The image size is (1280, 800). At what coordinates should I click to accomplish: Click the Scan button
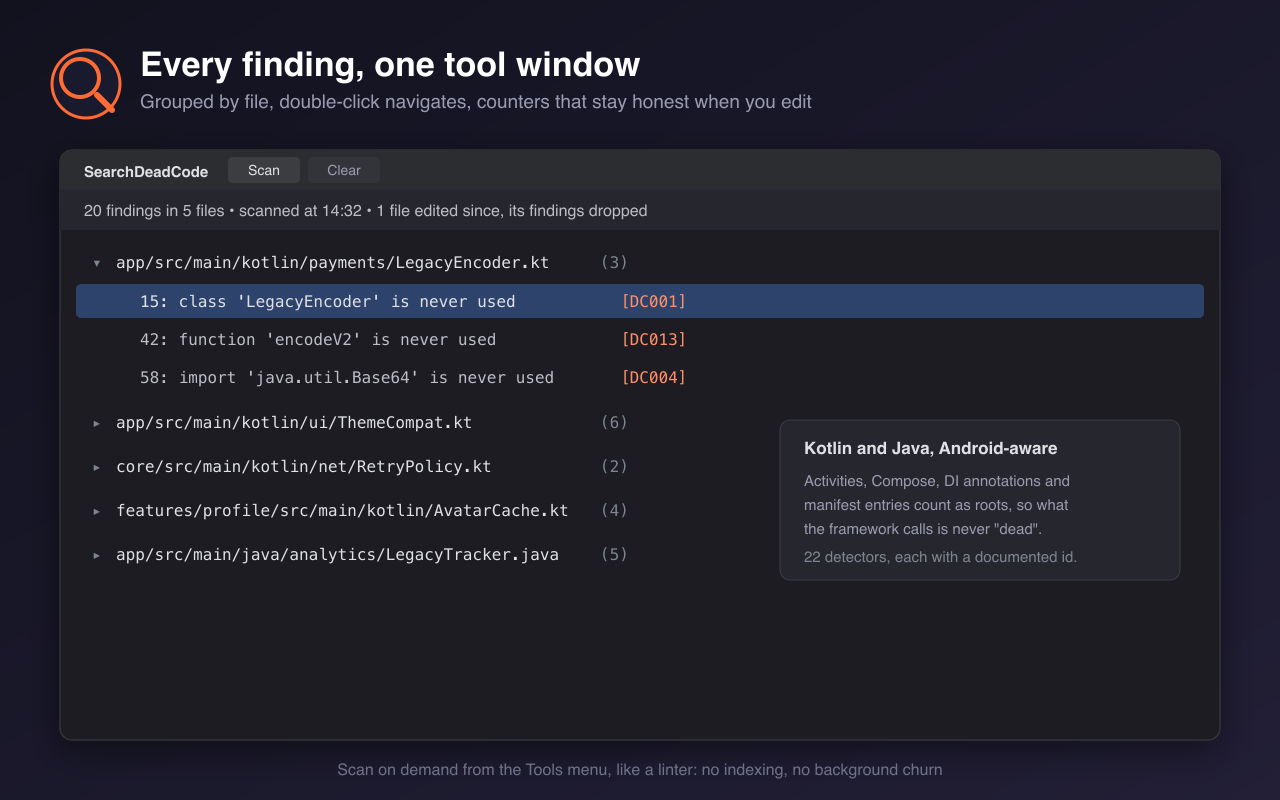pyautogui.click(x=264, y=170)
